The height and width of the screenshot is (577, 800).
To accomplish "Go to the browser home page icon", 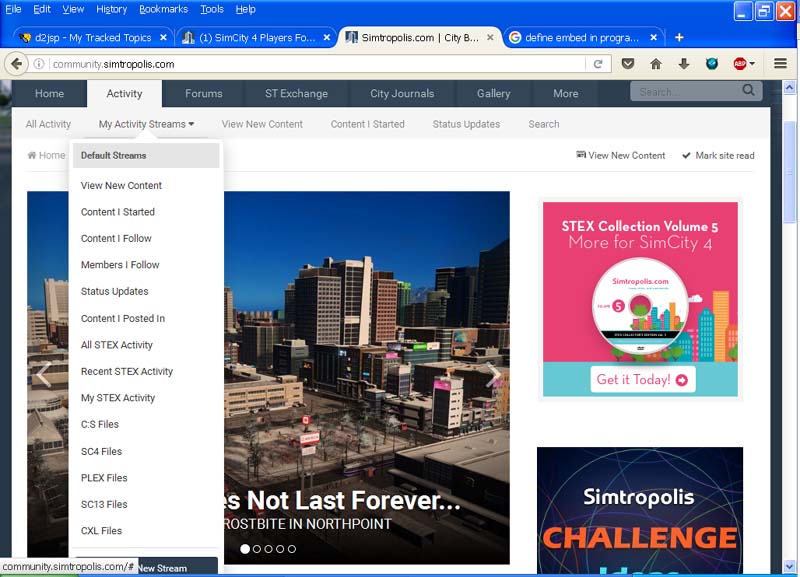I will pos(656,64).
